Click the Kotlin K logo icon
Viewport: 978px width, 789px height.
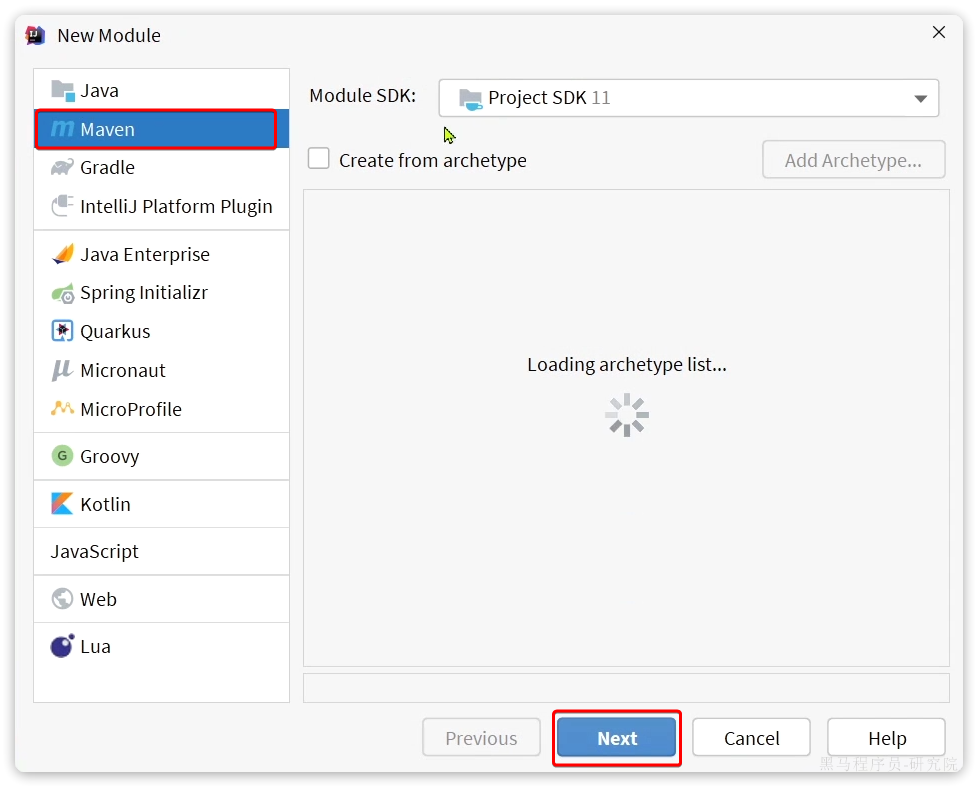pyautogui.click(x=62, y=503)
